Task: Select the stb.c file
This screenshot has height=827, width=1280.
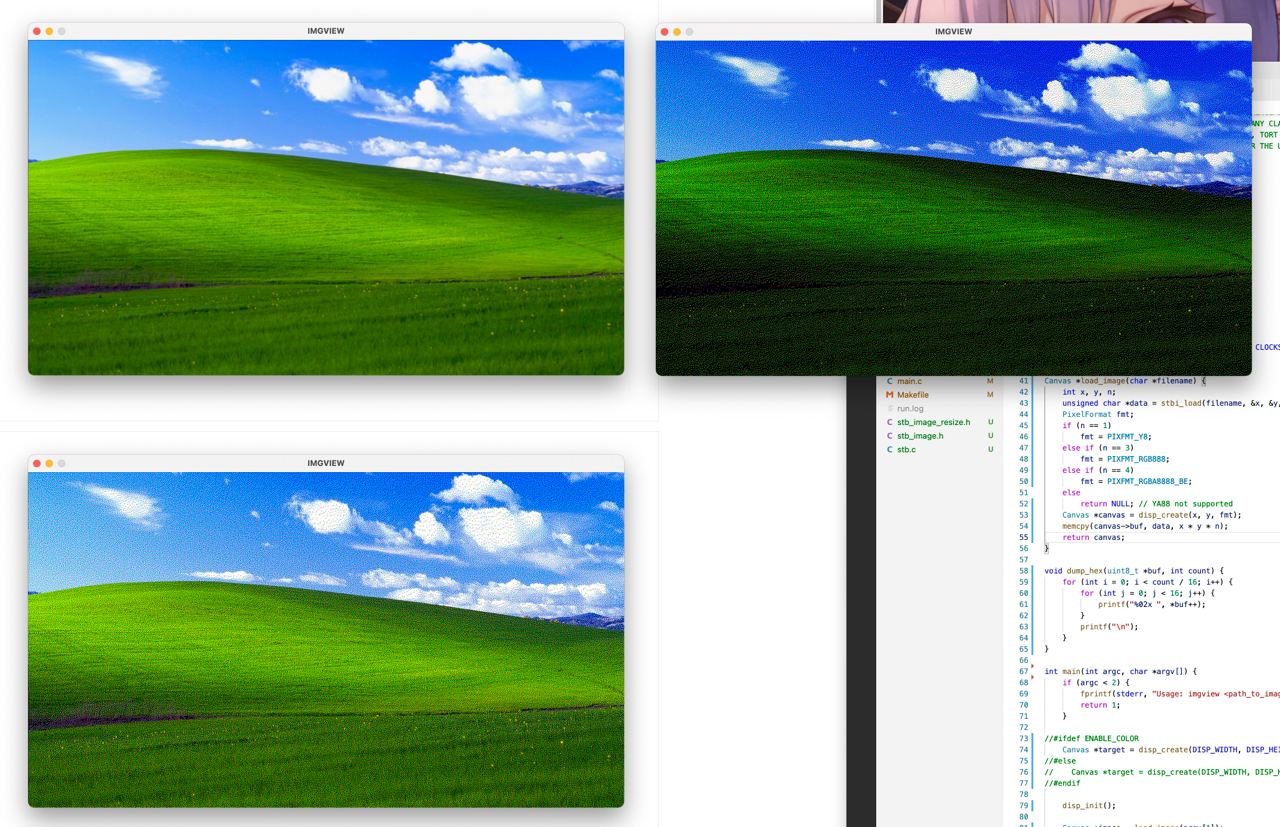Action: point(906,450)
